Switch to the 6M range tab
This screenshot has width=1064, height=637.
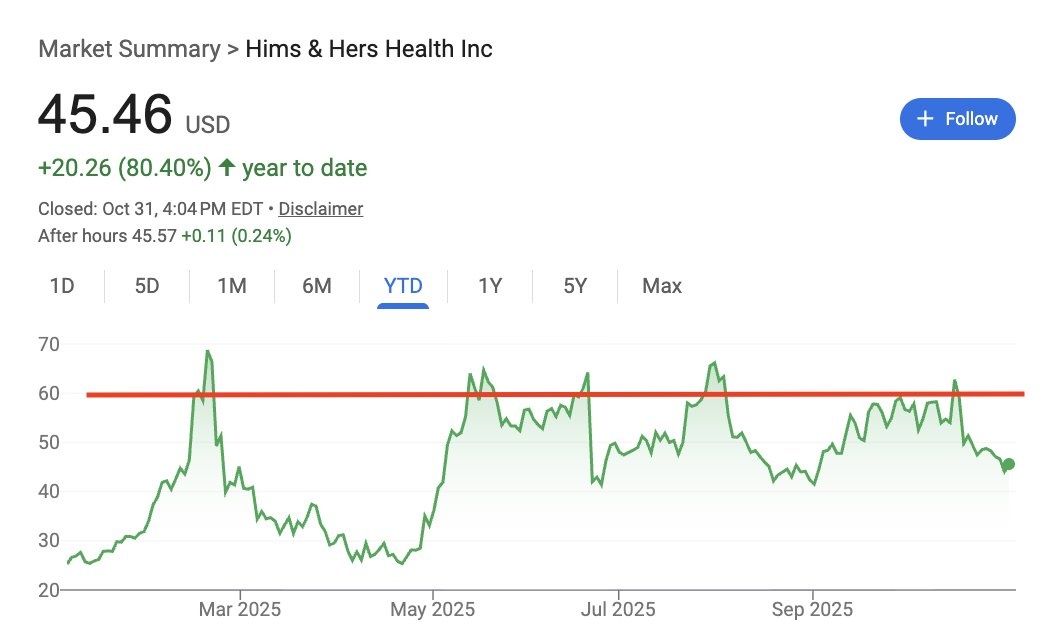(x=317, y=286)
